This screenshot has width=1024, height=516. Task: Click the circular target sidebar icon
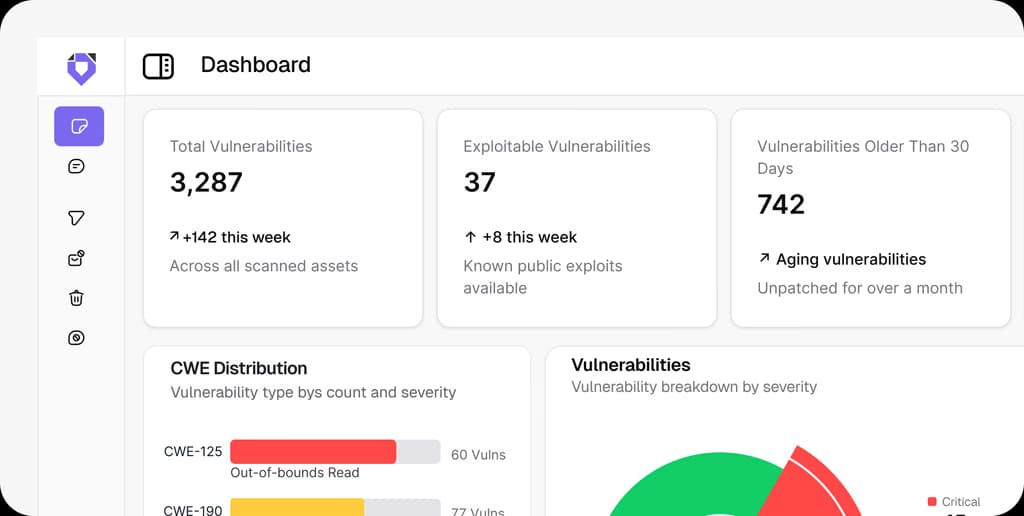77,338
